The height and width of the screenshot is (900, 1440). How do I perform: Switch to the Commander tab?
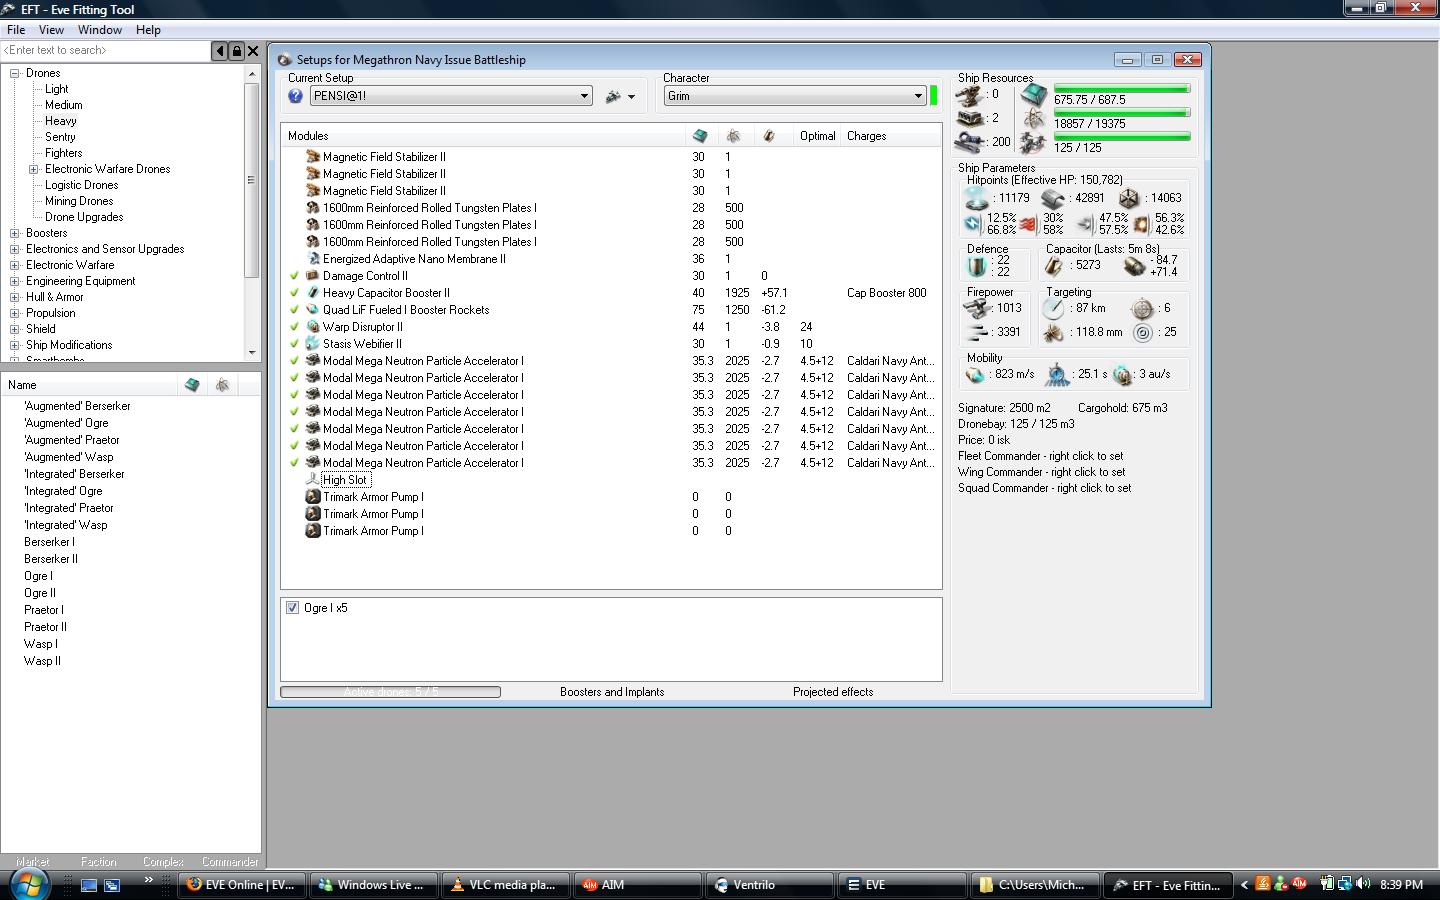coord(230,862)
